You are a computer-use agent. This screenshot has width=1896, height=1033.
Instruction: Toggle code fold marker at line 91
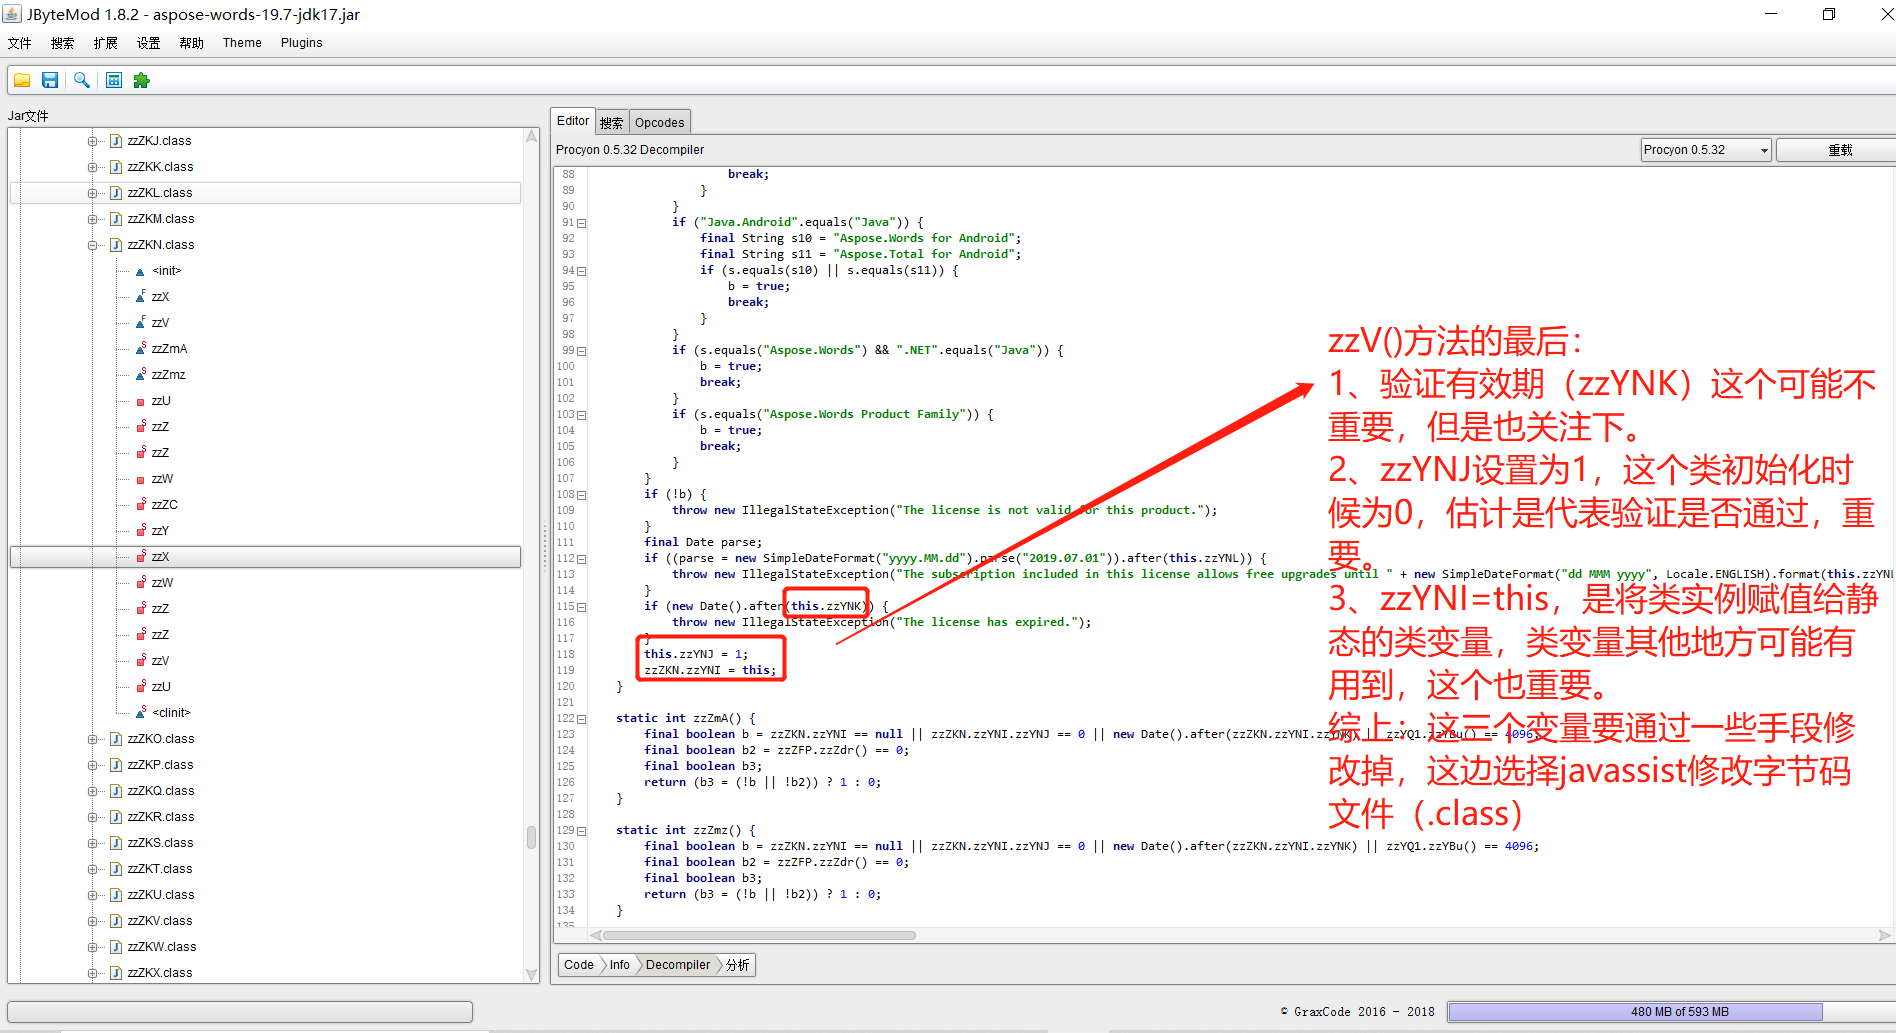click(x=582, y=223)
